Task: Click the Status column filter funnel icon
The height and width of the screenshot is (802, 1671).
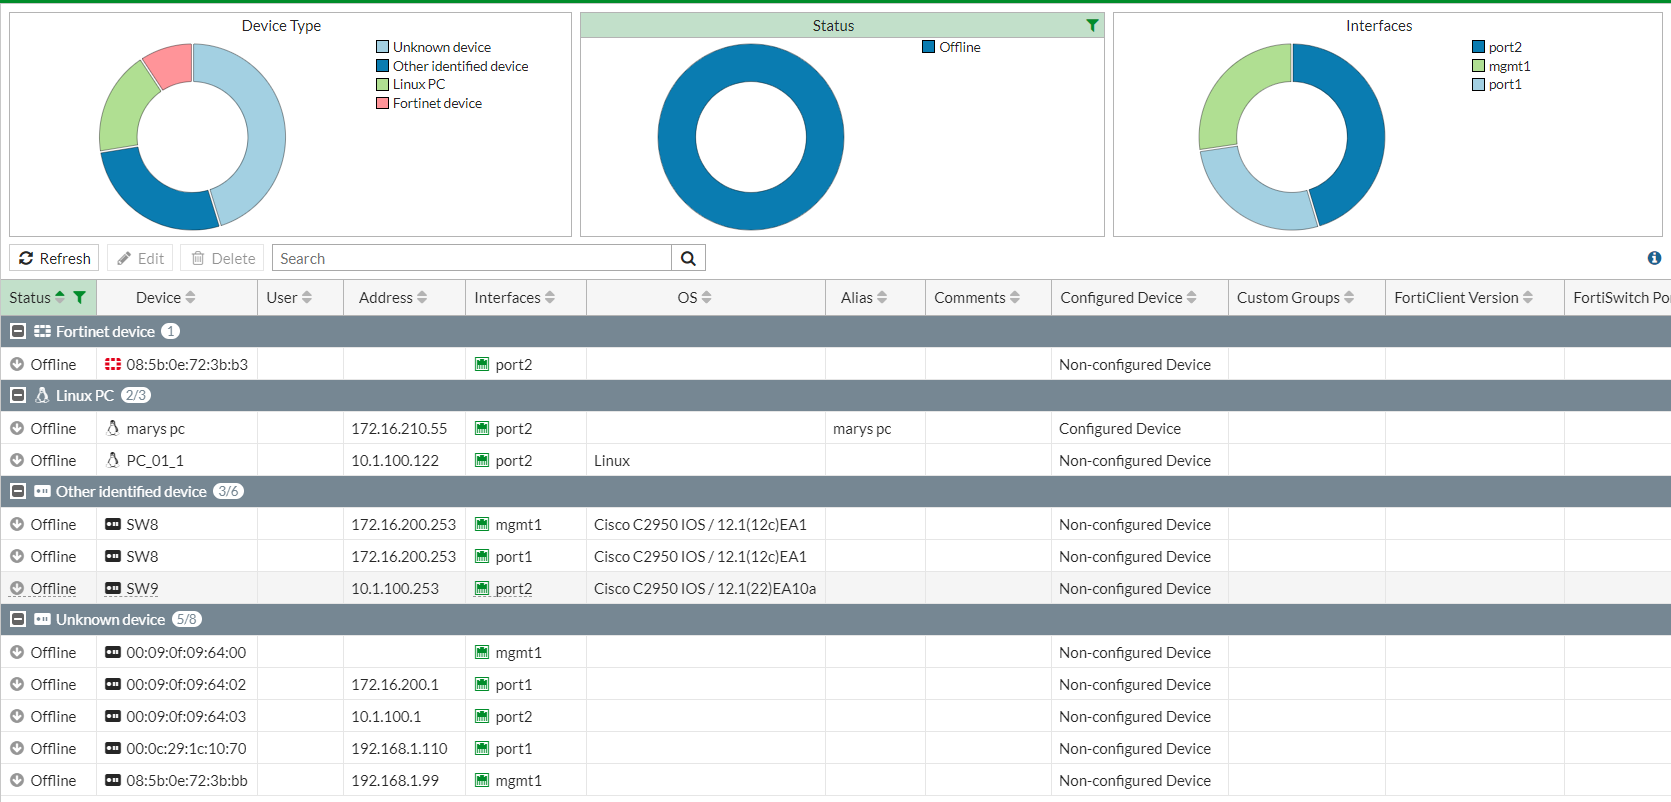Action: click(x=80, y=297)
